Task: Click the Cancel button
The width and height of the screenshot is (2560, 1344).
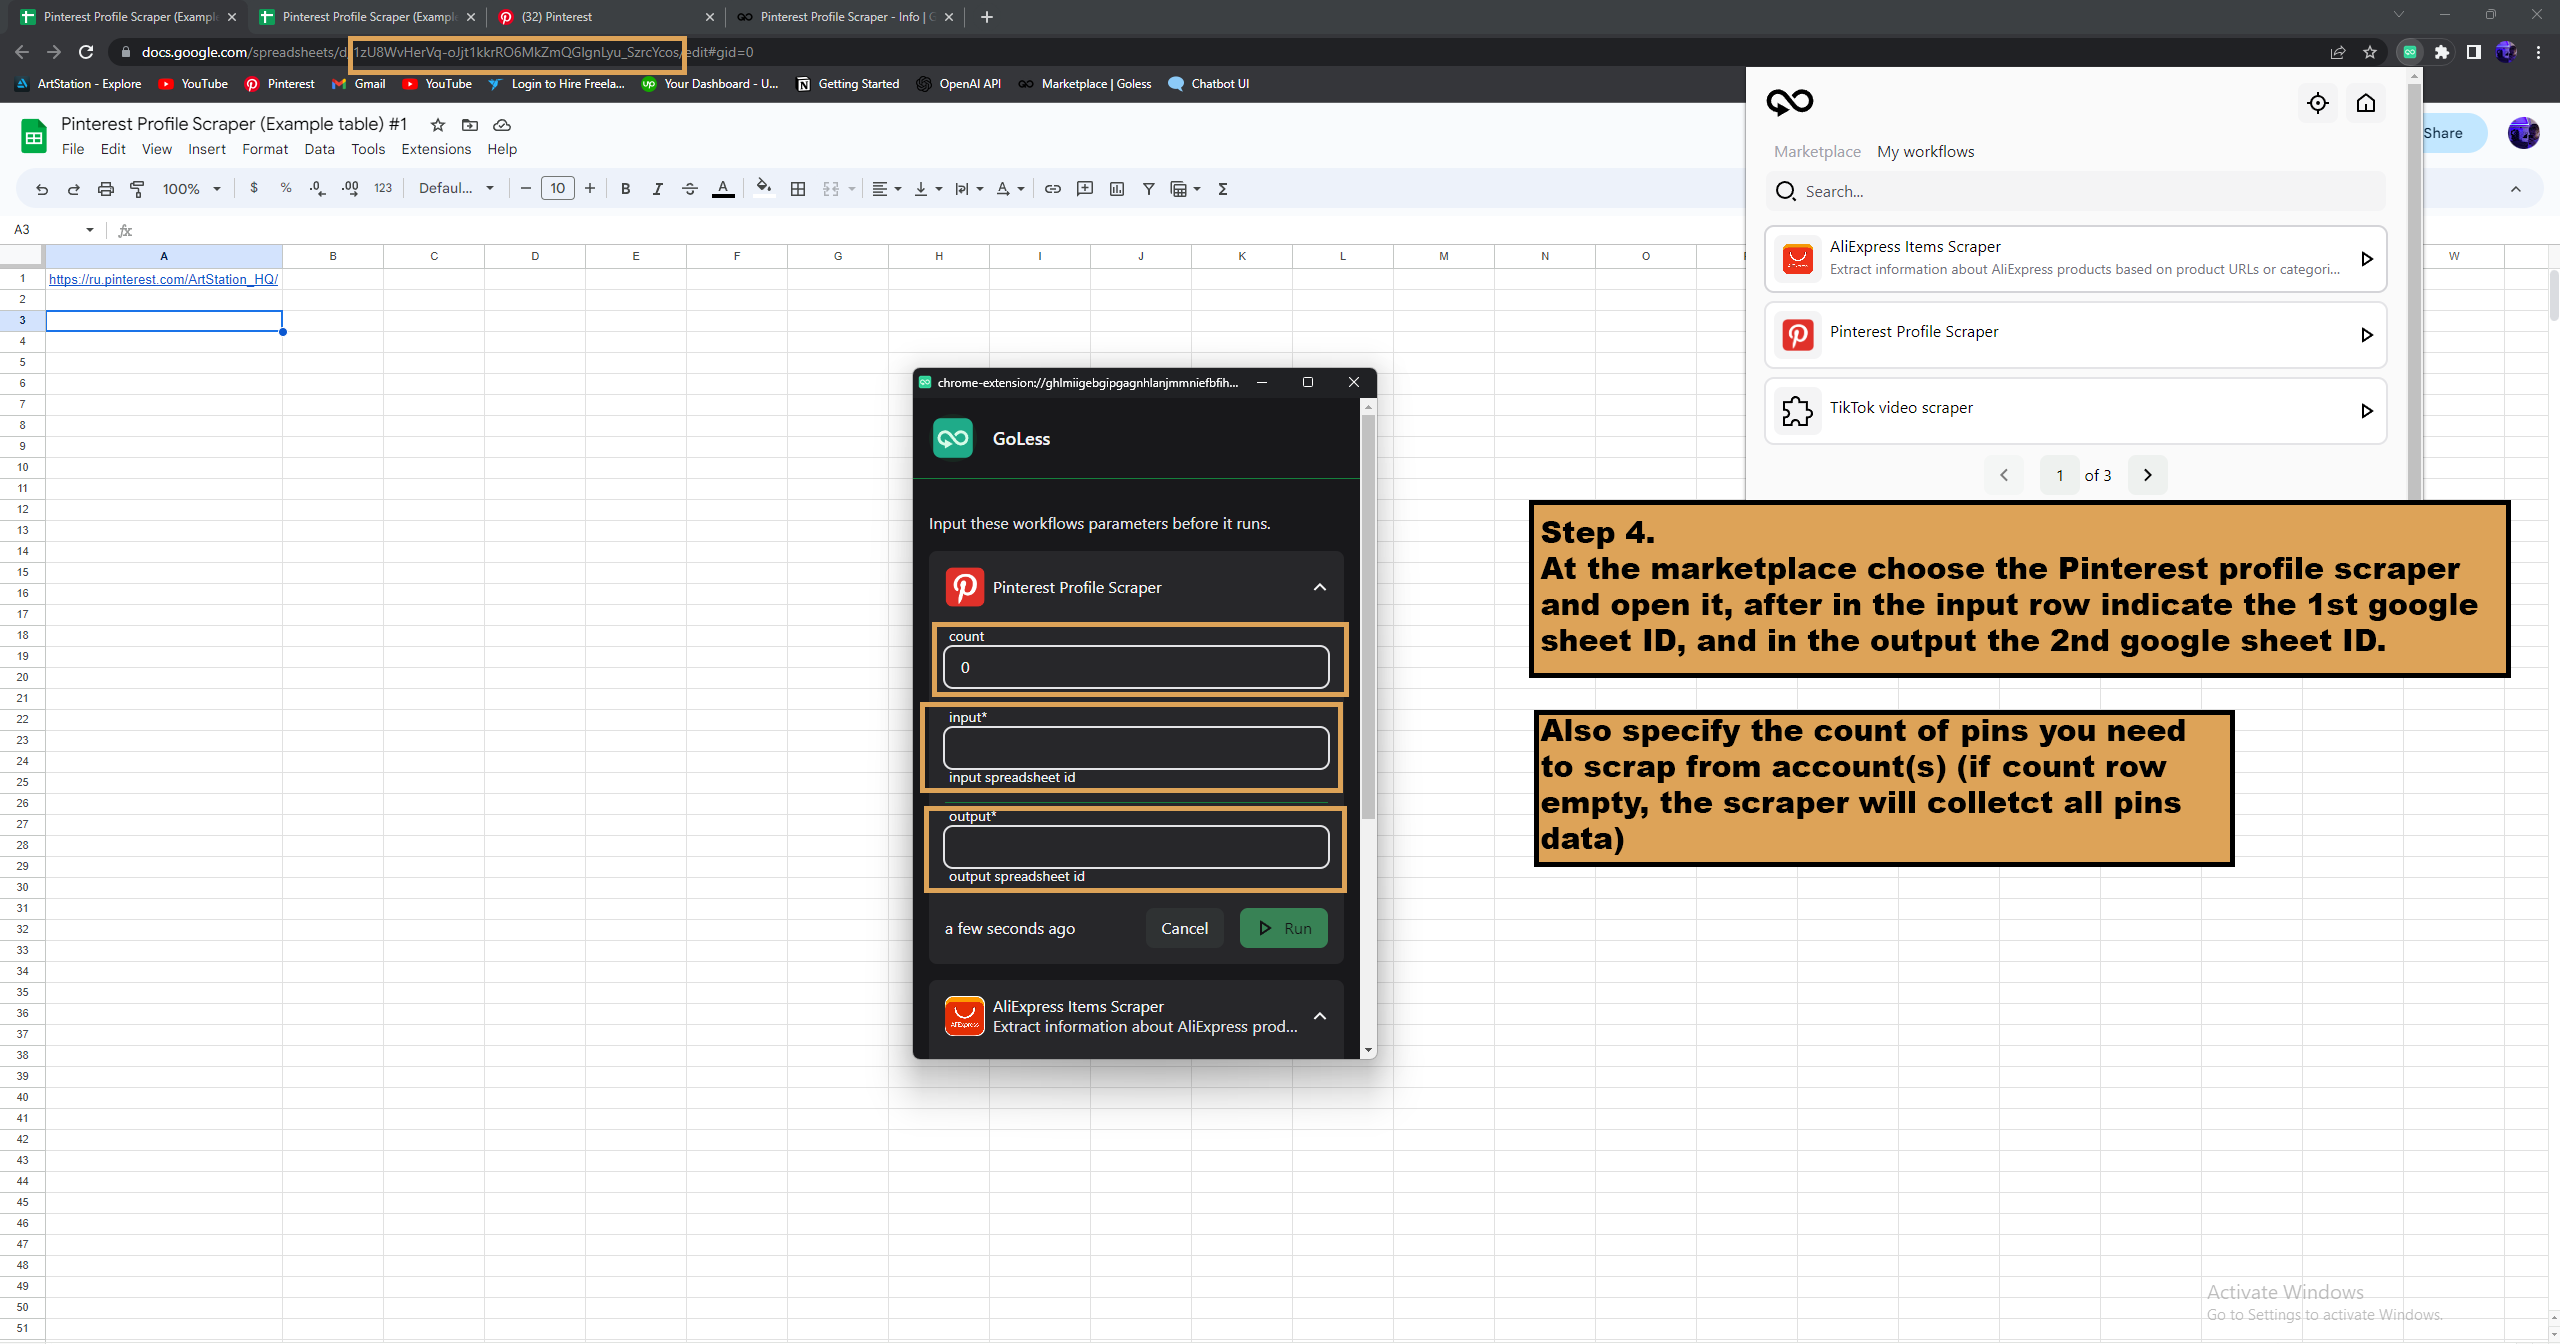Action: (x=1184, y=928)
